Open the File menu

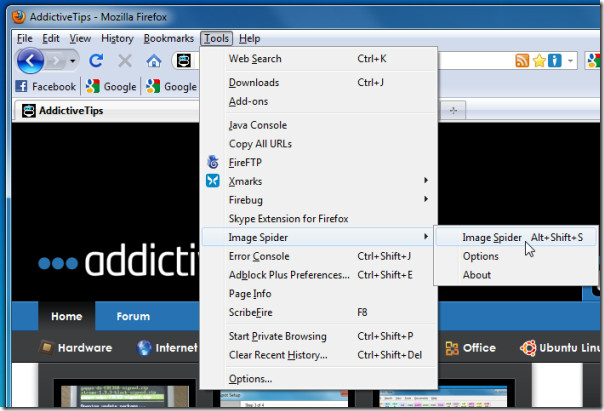[25, 39]
